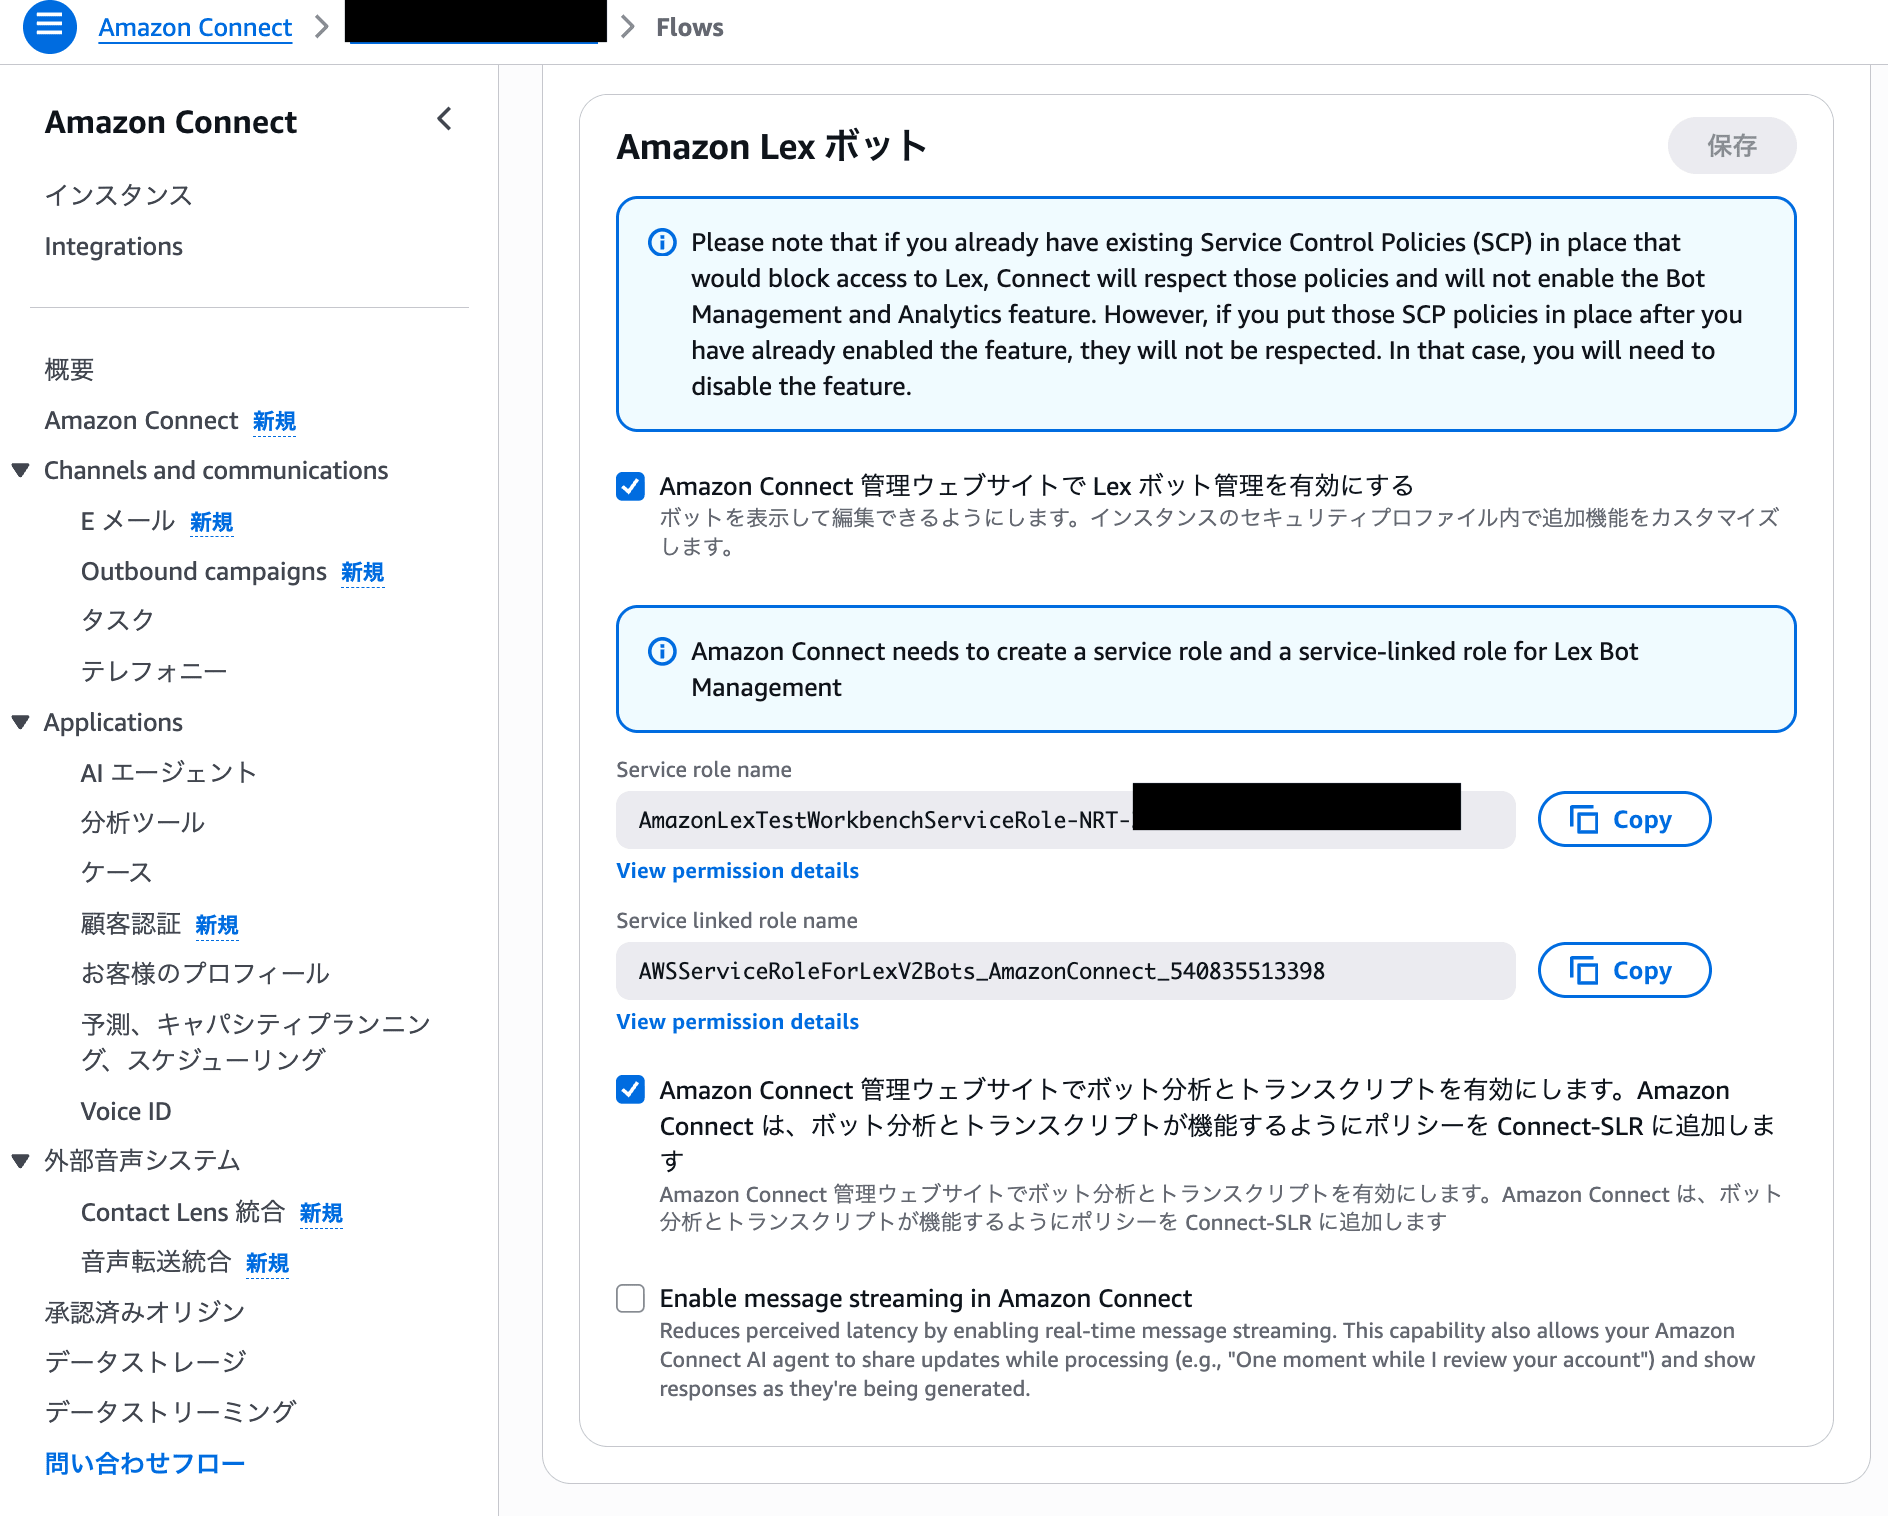
Task: Enable message streaming in Amazon Connect
Action: click(x=630, y=1298)
